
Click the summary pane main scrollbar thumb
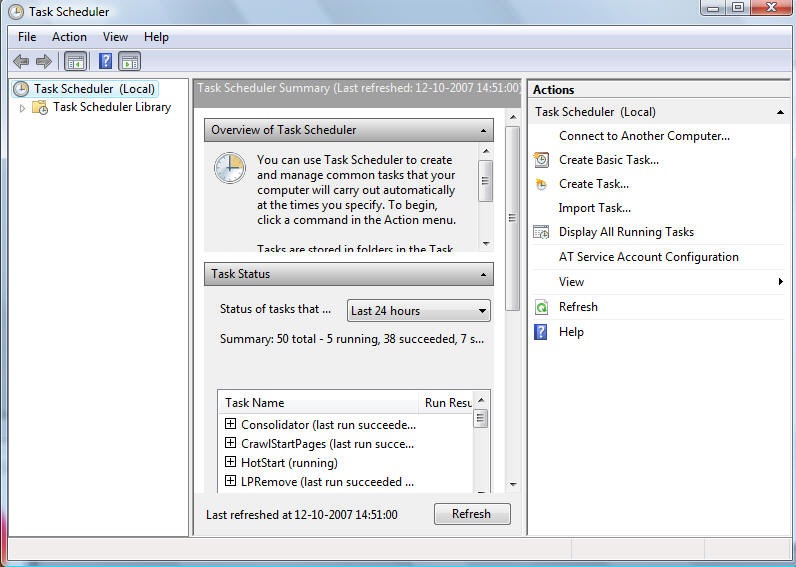point(513,218)
